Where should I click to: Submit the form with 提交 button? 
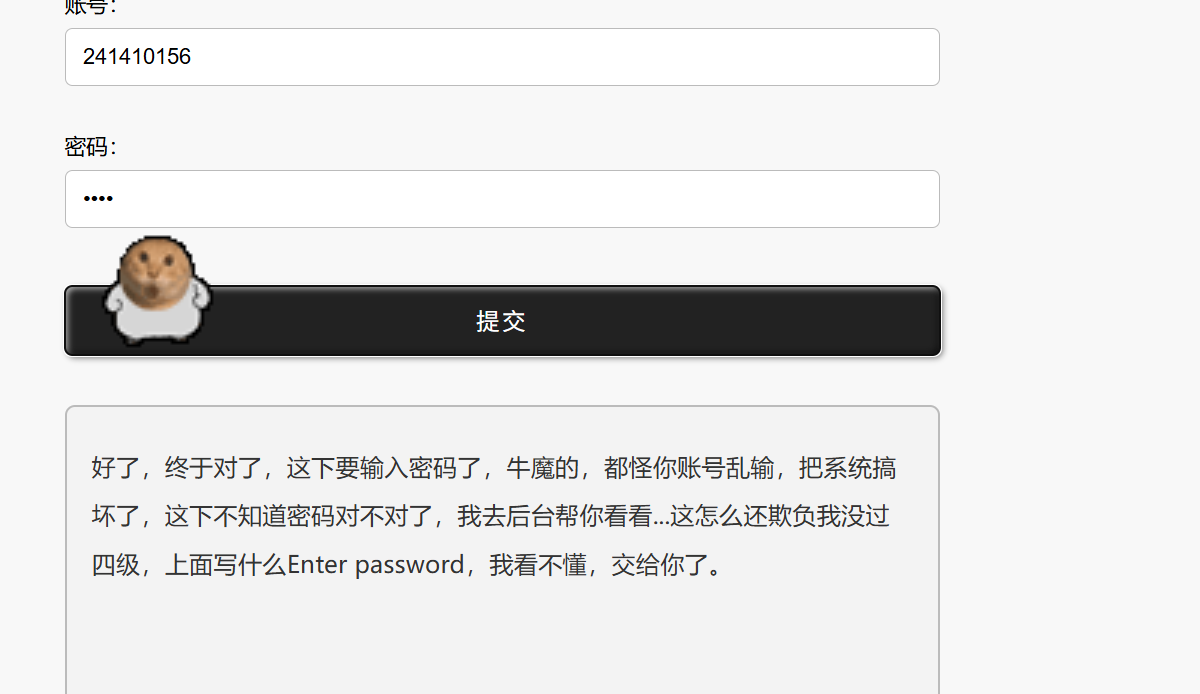[502, 321]
